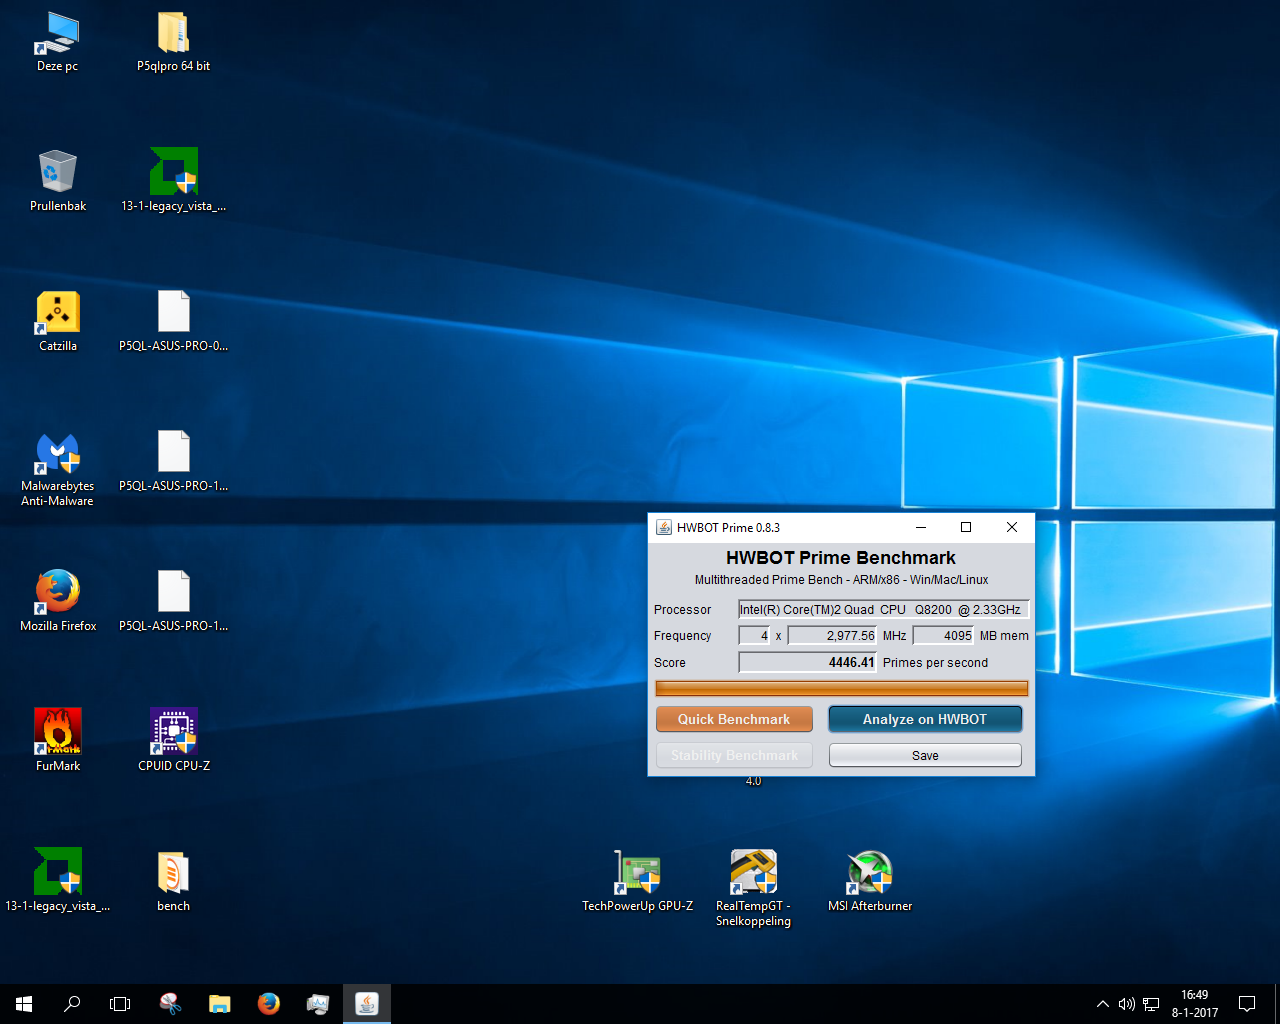Select the Mozilla Firefox desktop shortcut
This screenshot has height=1024, width=1280.
coord(58,601)
